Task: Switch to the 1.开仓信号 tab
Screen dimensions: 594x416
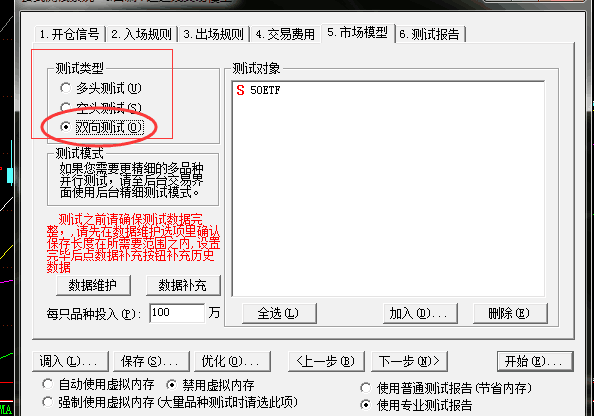Action: click(70, 34)
